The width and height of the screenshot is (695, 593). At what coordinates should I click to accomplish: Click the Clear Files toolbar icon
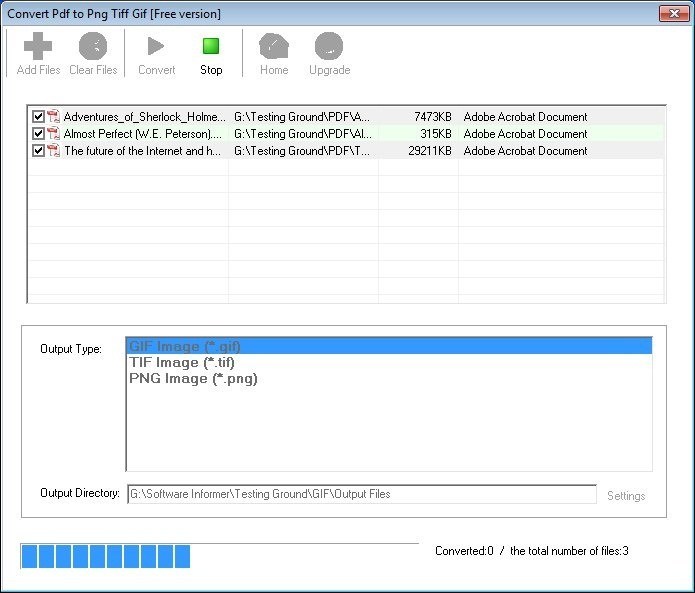click(x=93, y=46)
